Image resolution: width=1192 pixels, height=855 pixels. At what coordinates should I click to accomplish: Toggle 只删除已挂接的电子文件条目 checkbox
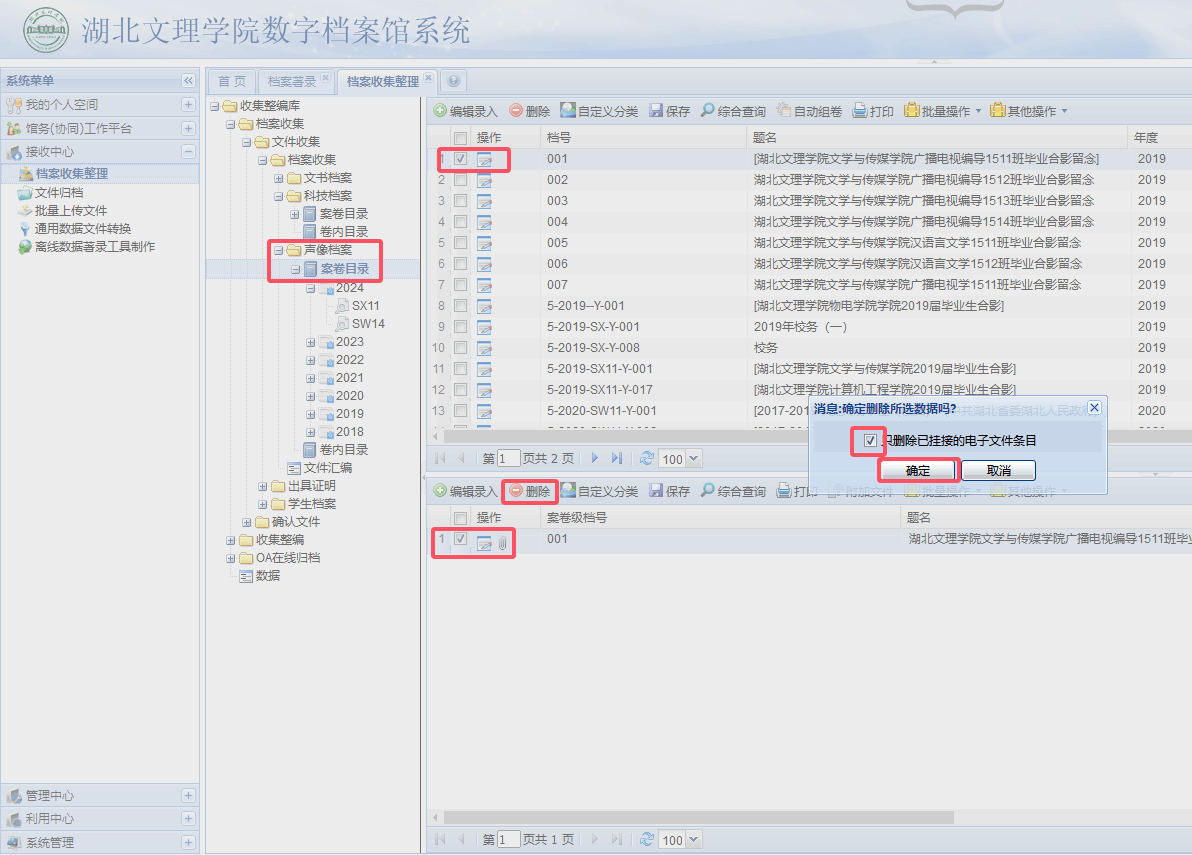[870, 441]
